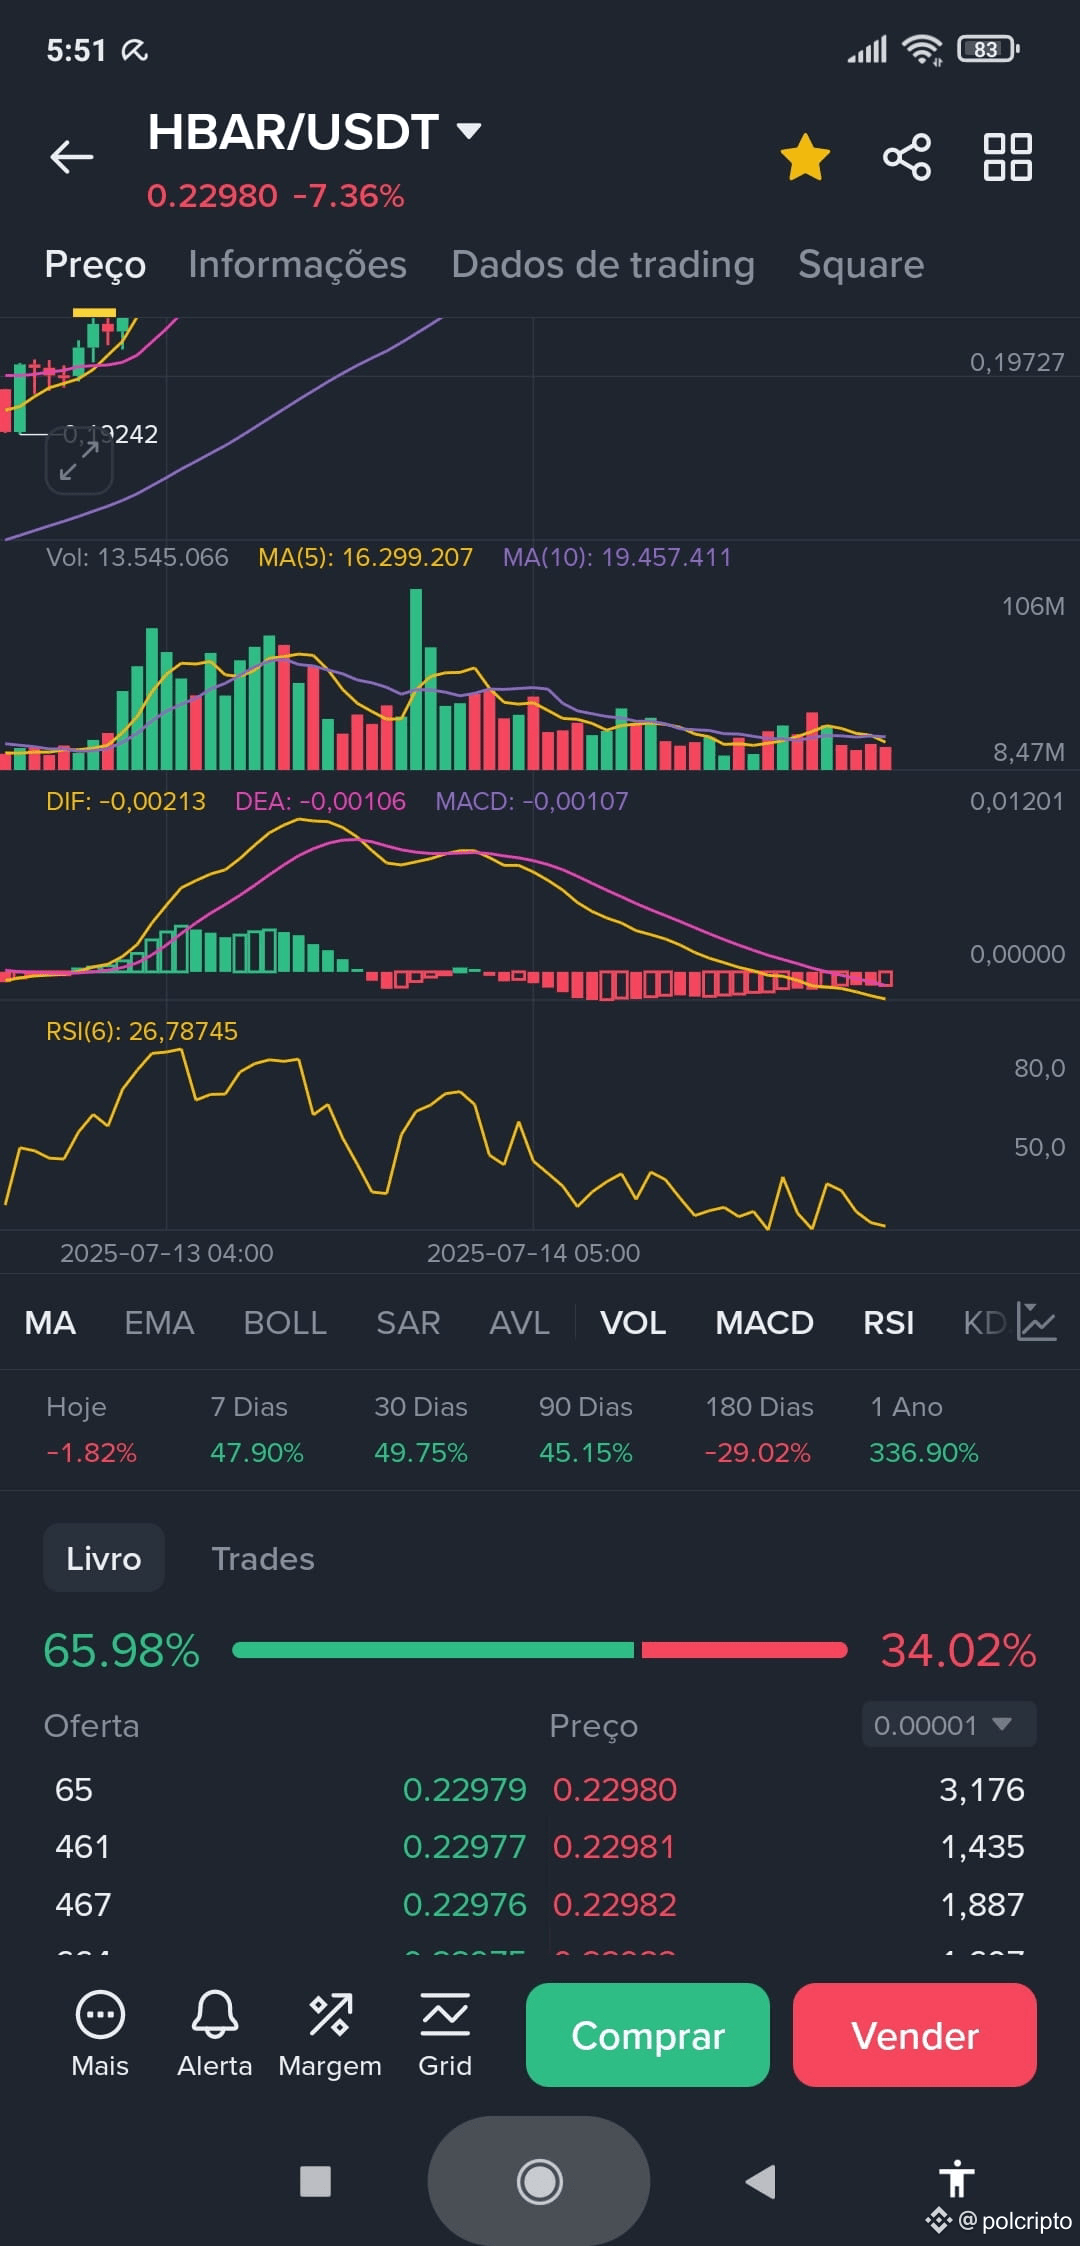1080x2246 pixels.
Task: Tap the RSI(6) value label
Action: point(142,1031)
